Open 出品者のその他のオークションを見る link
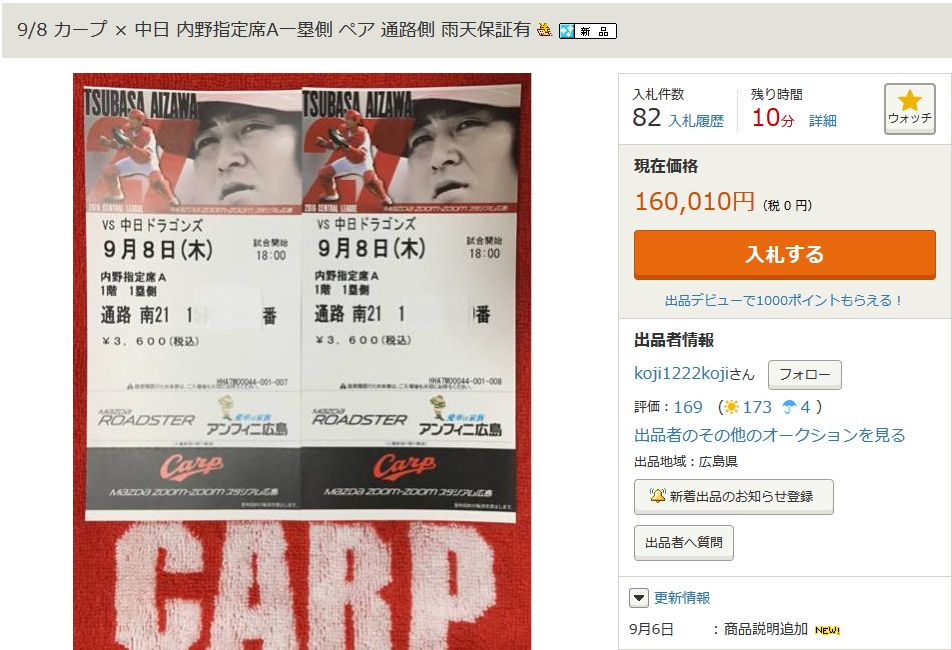The image size is (952, 650). point(770,435)
